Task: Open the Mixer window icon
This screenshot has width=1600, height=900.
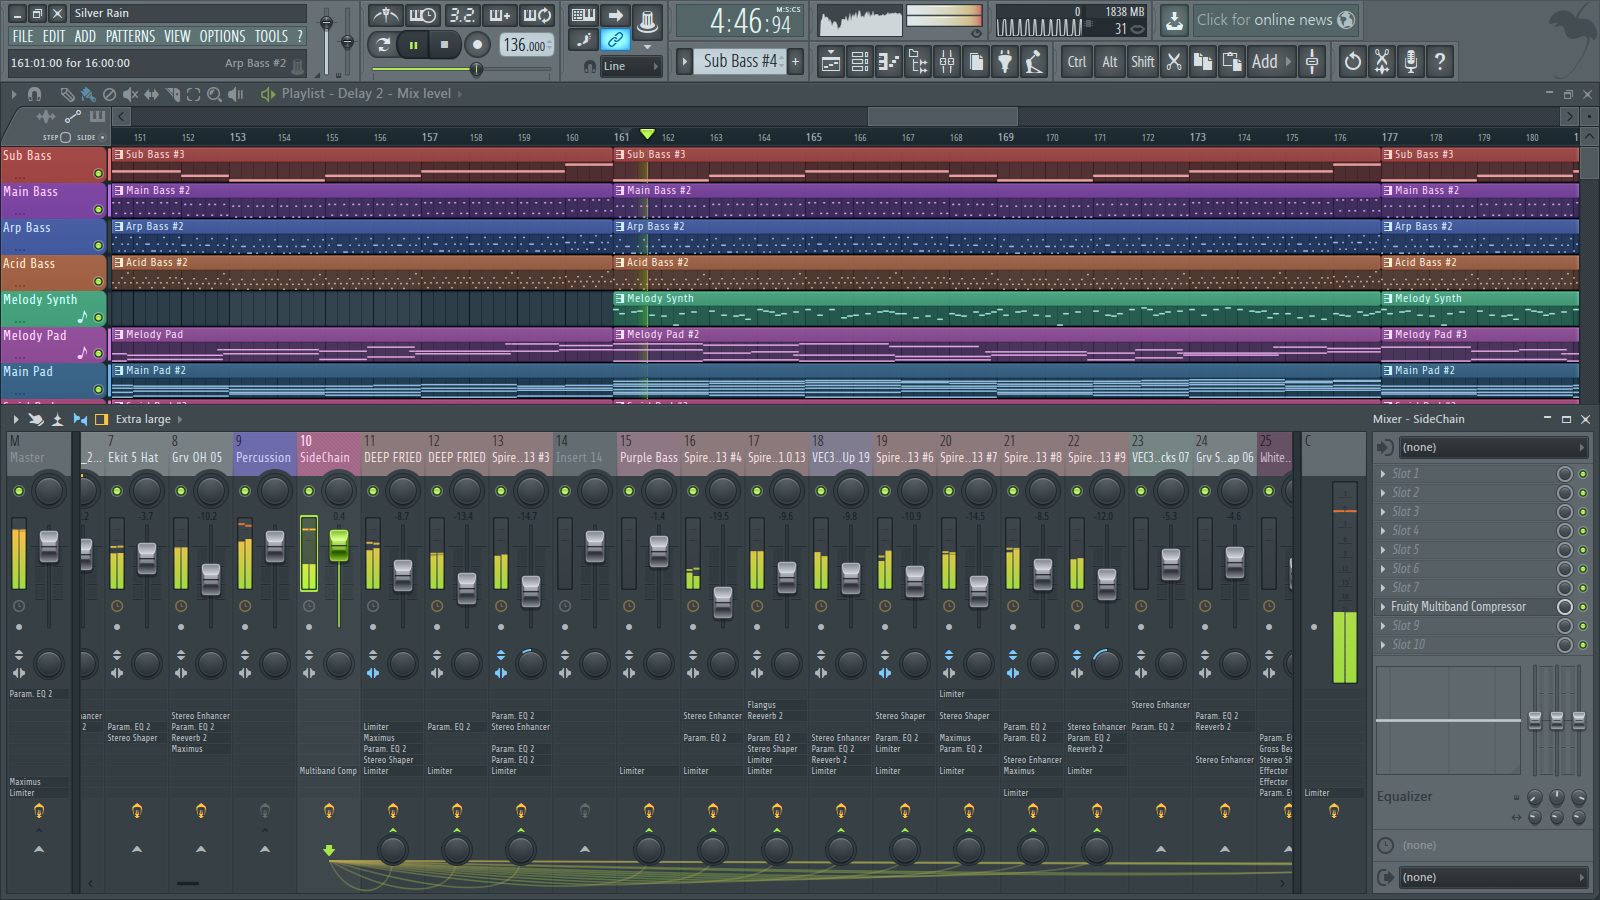Action: click(947, 62)
